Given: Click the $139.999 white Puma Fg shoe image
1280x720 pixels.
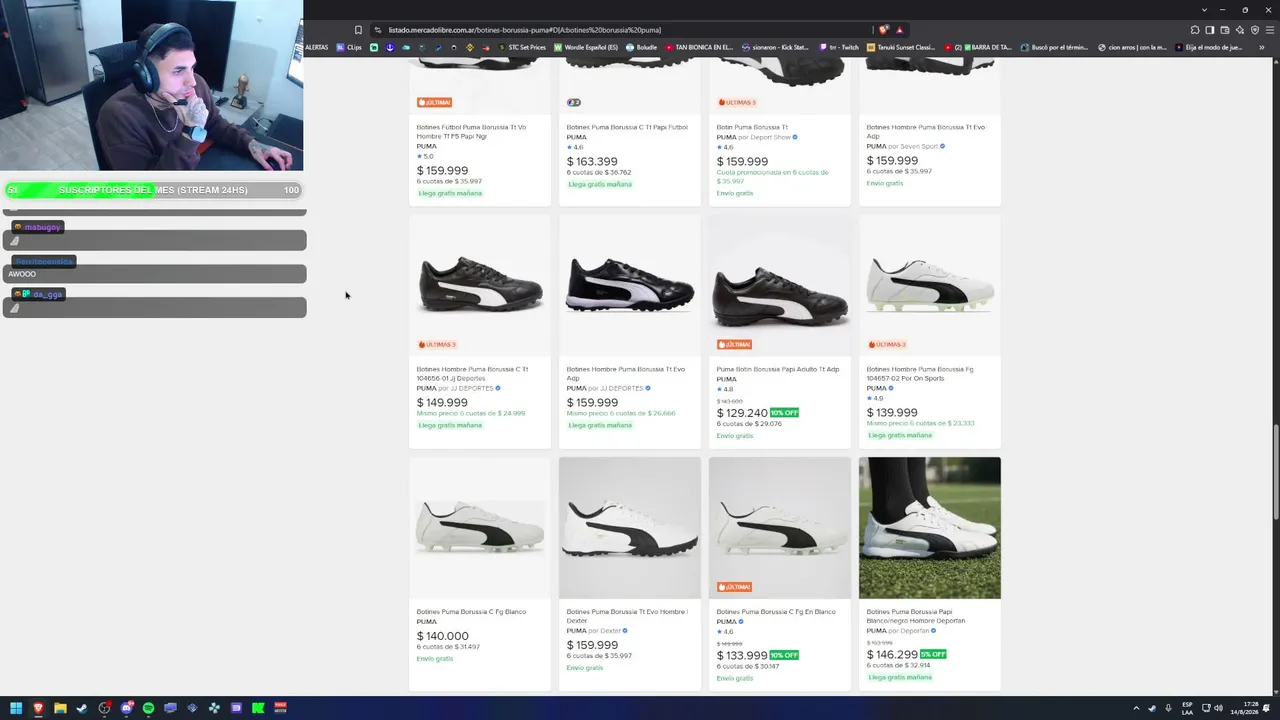Looking at the screenshot, I should click(930, 285).
